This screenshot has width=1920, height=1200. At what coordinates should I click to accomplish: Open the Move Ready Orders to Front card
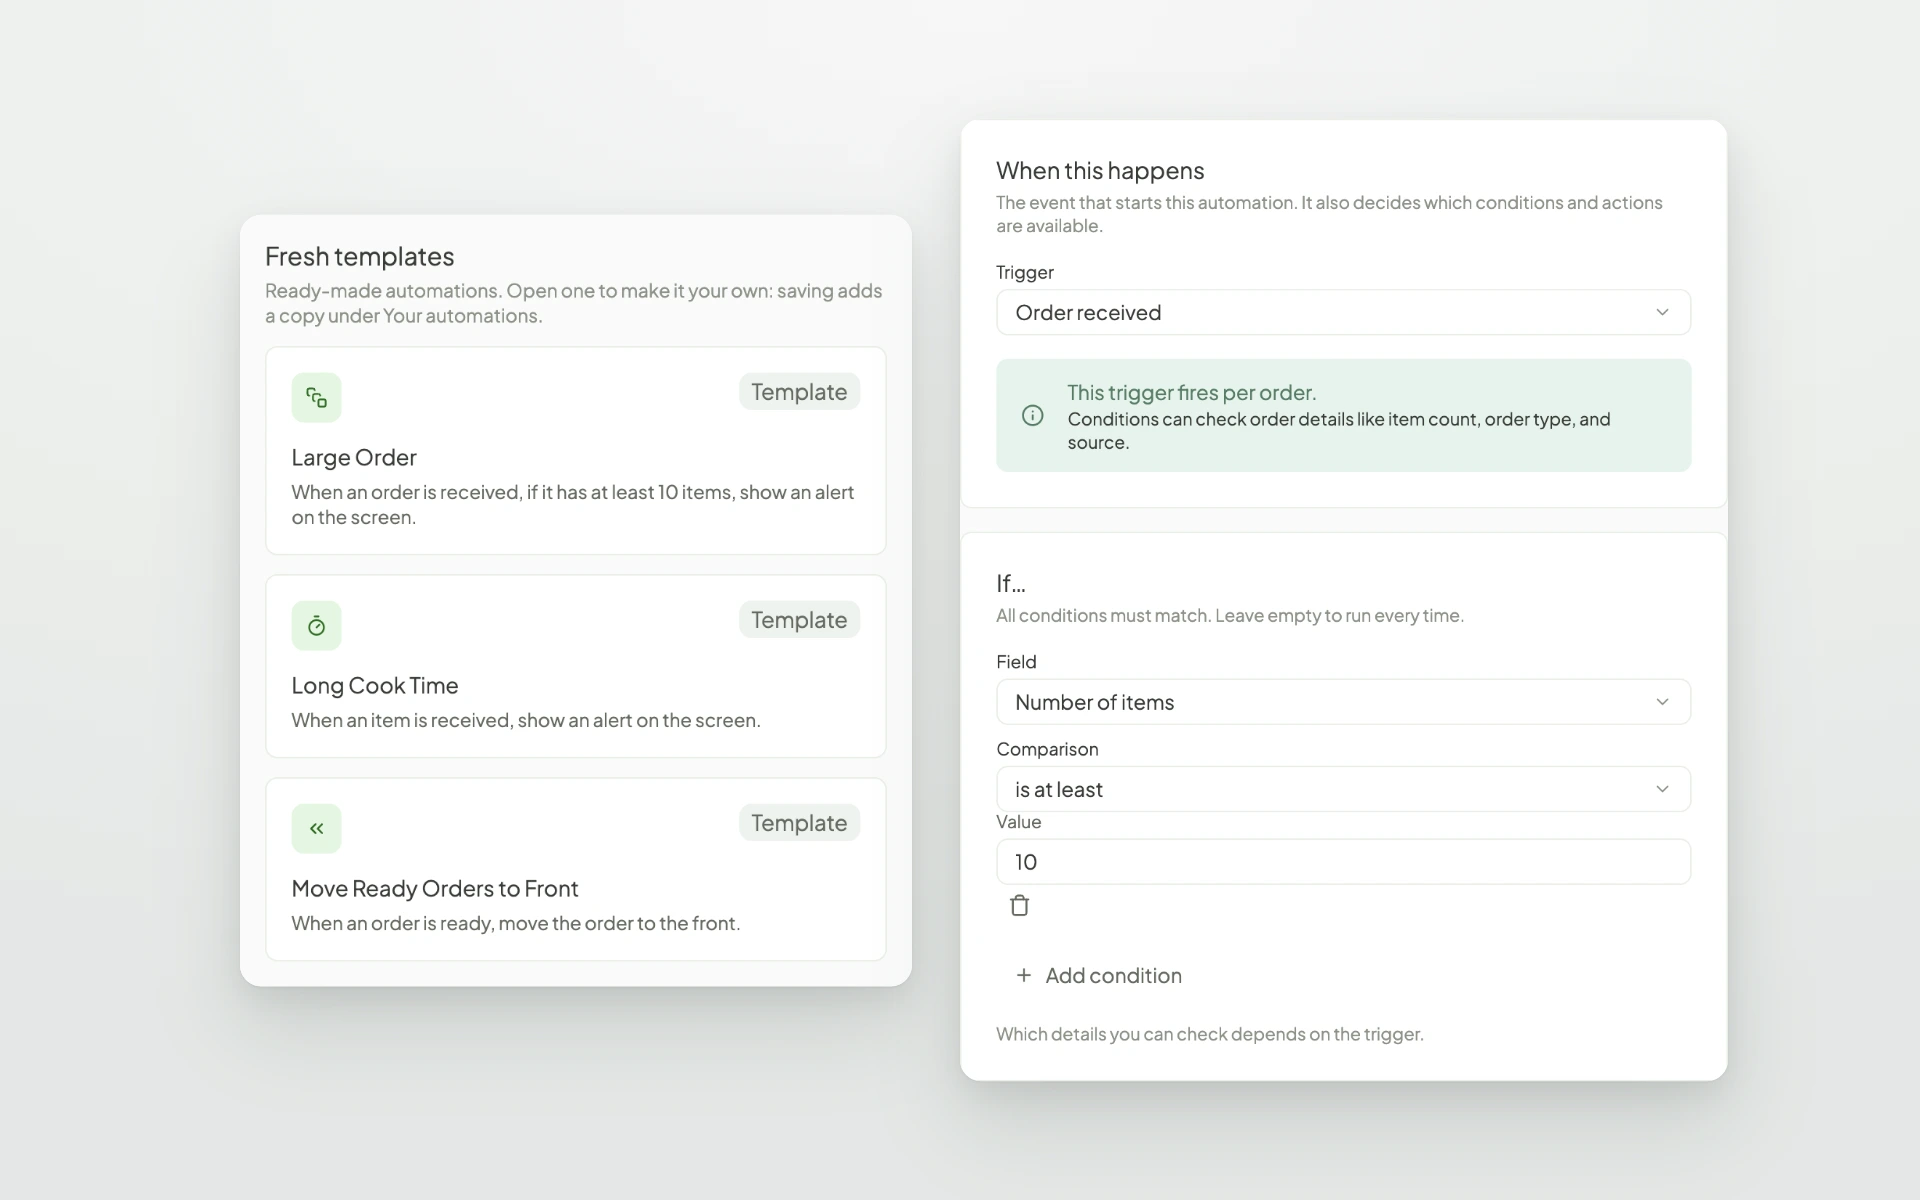click(x=576, y=869)
